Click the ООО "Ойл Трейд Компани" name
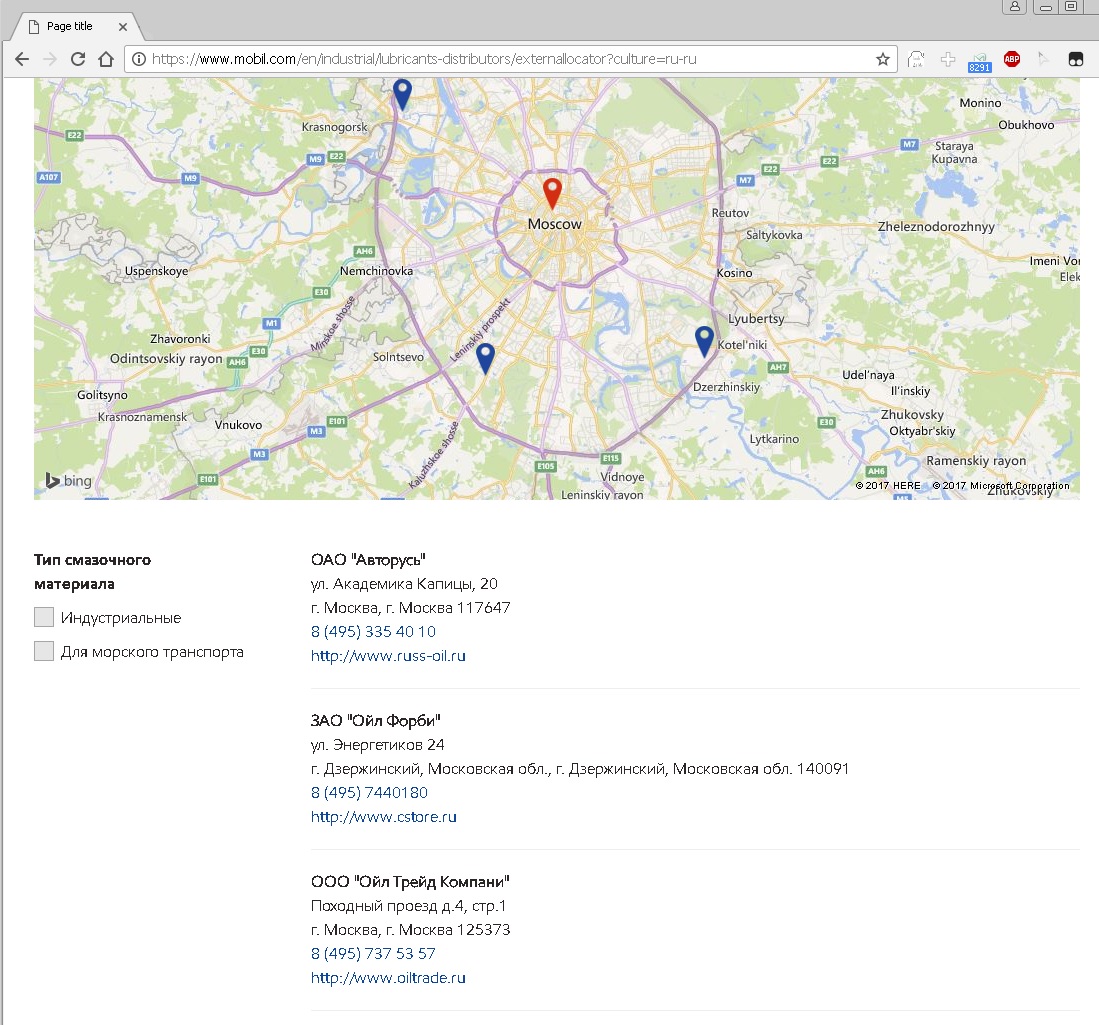 click(x=410, y=881)
